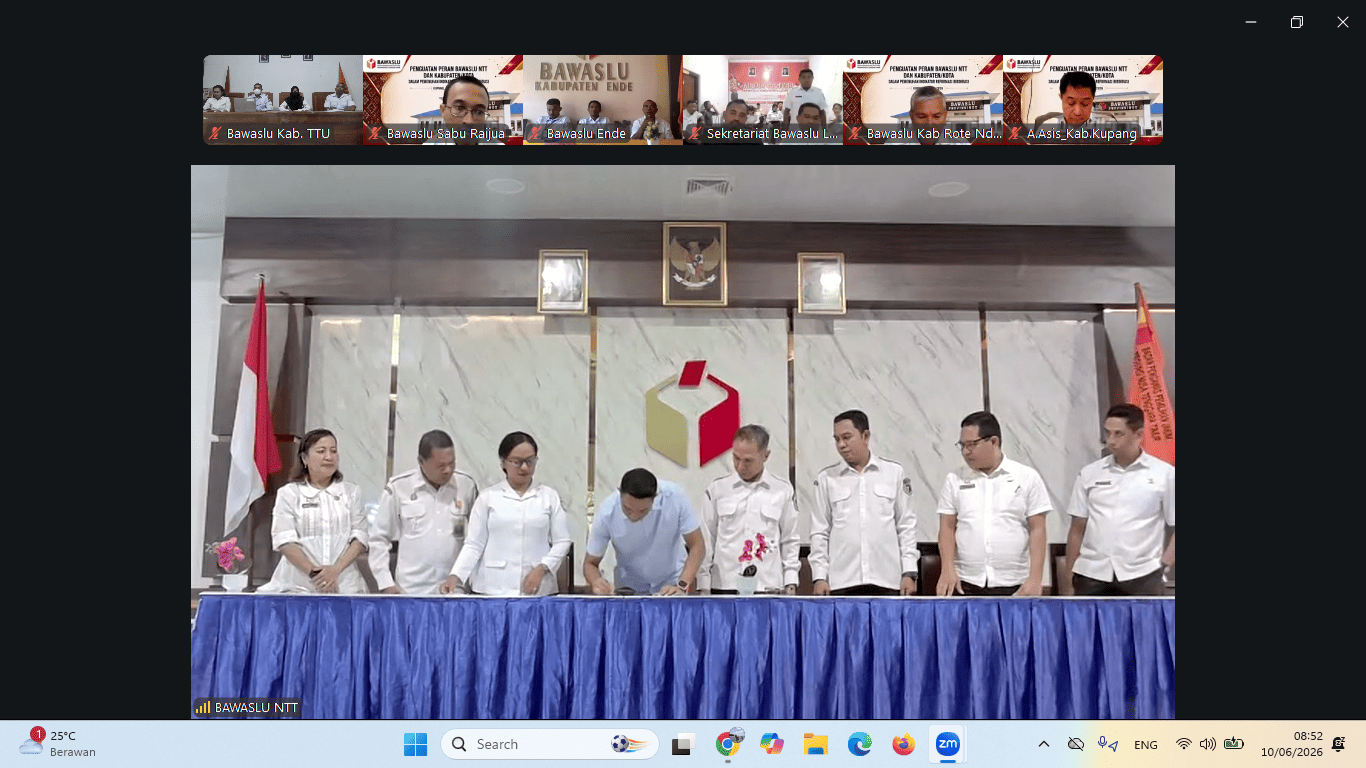Open the Zoom app in taskbar

947,744
